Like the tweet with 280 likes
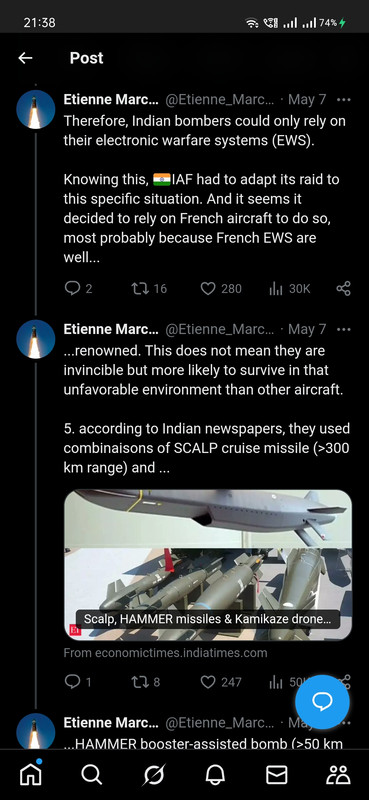369x800 pixels. pyautogui.click(x=220, y=289)
